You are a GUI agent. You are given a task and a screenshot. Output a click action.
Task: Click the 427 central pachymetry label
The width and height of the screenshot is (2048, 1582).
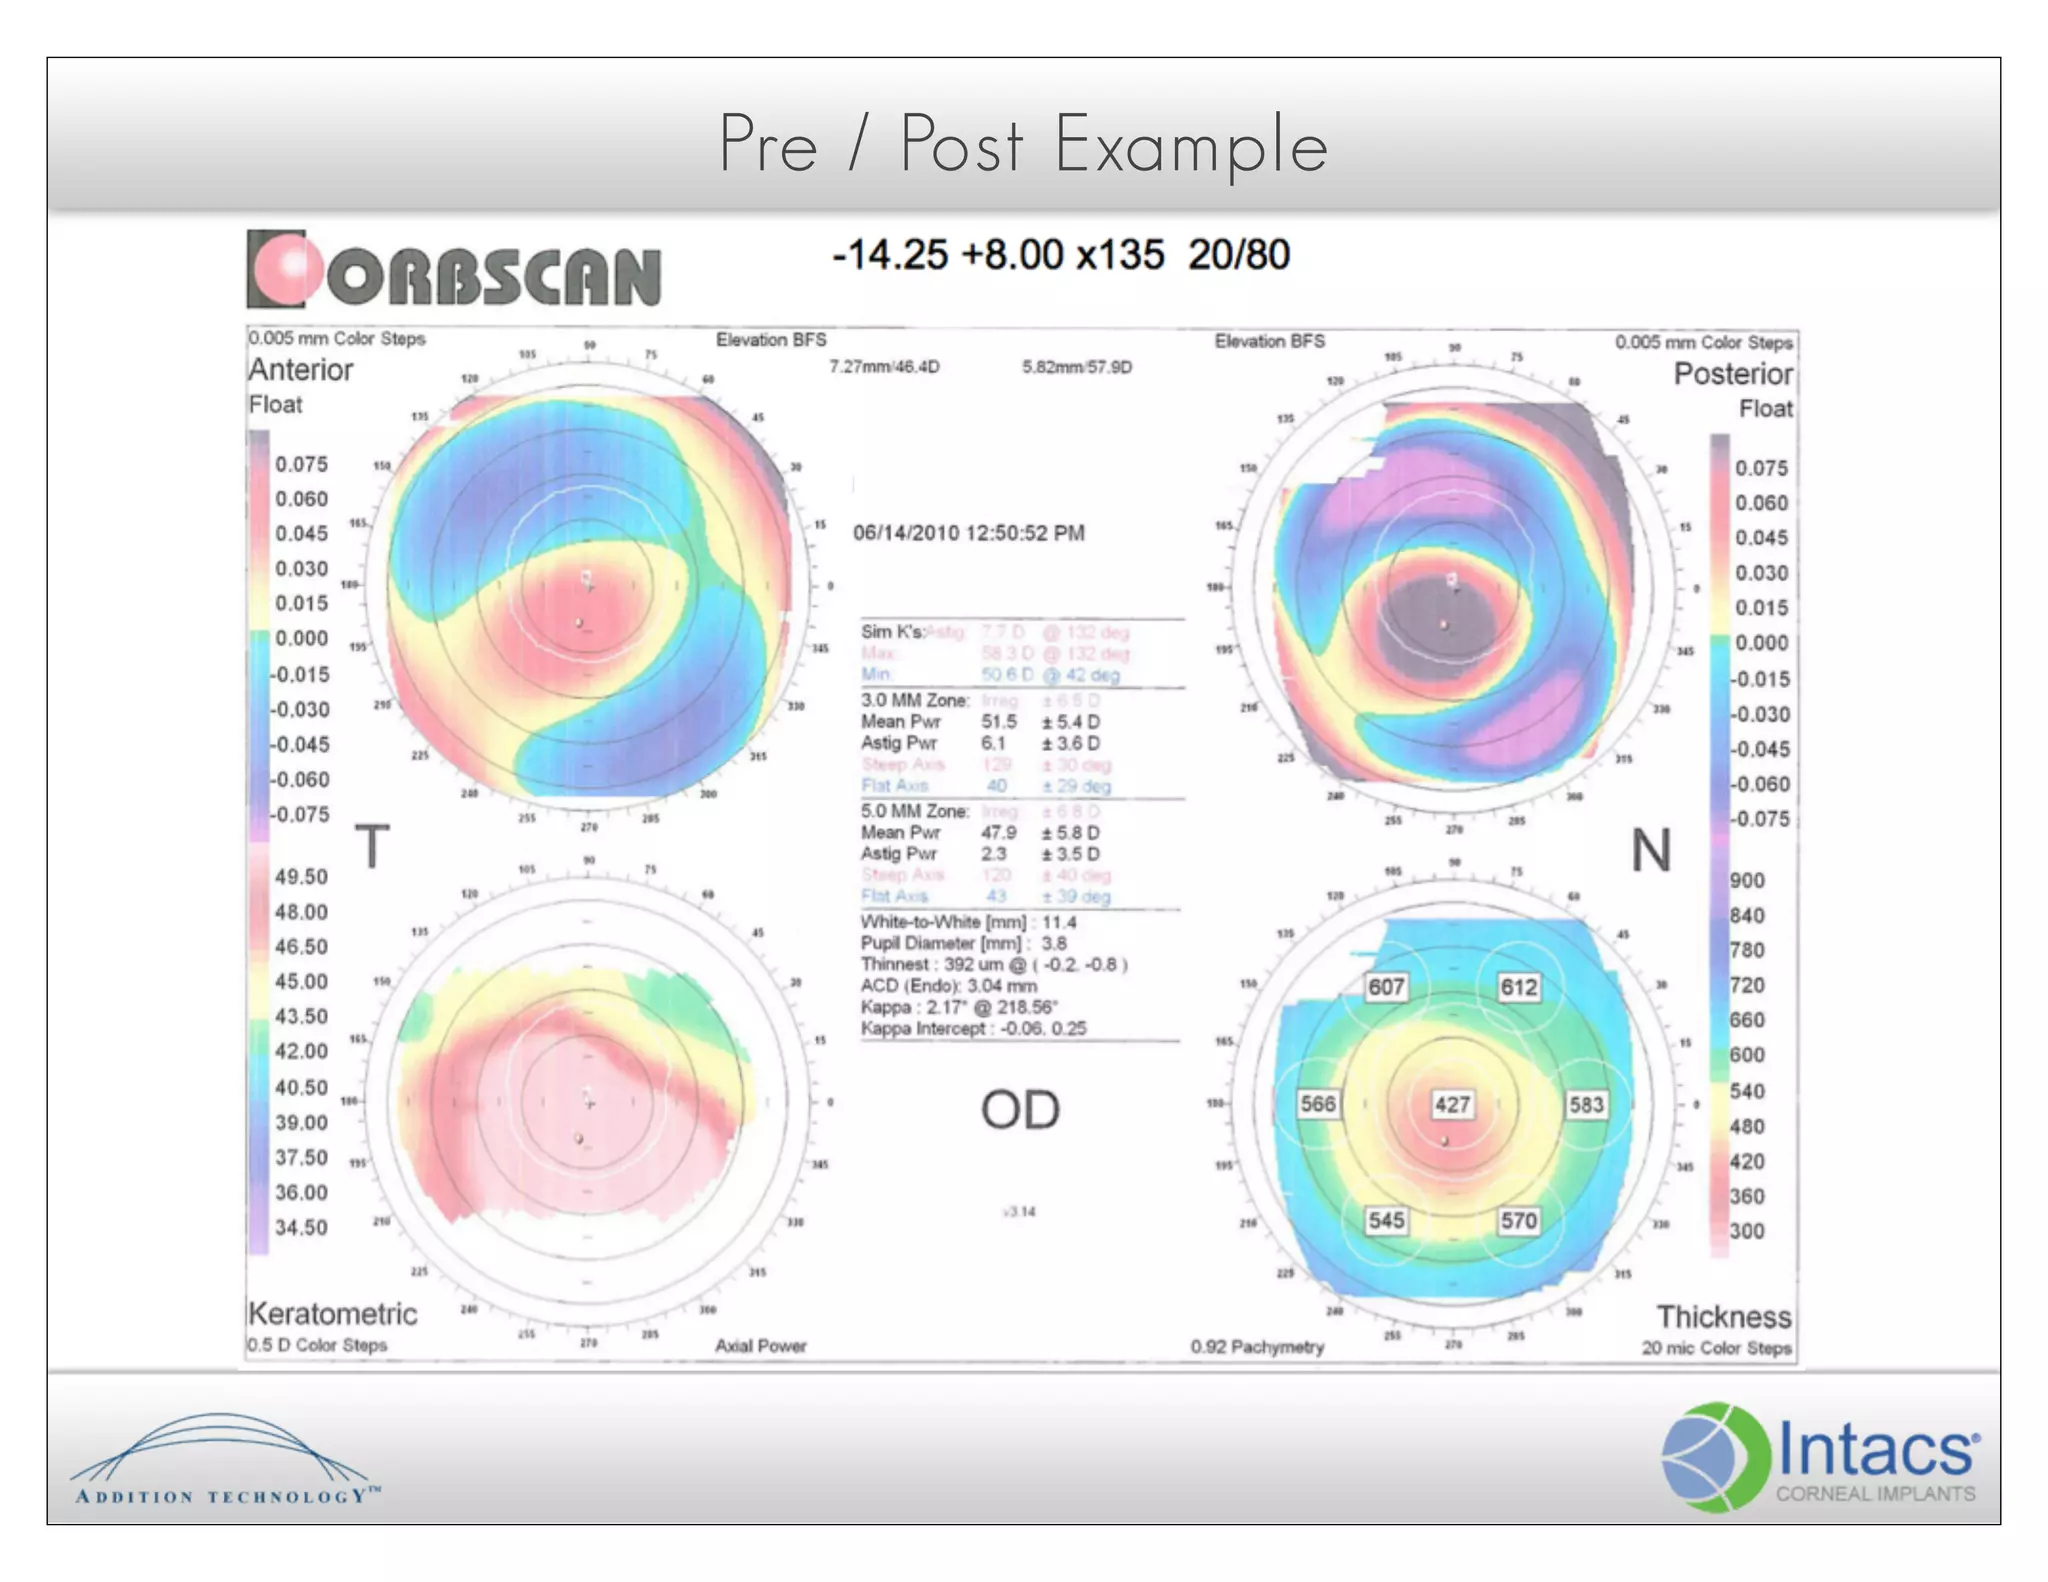click(x=1452, y=1104)
